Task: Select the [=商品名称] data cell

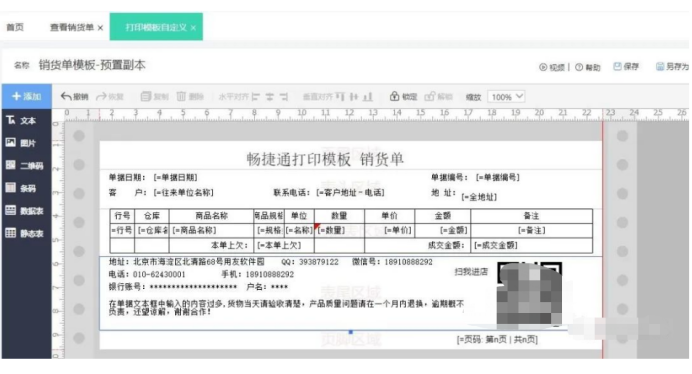Action: click(211, 230)
